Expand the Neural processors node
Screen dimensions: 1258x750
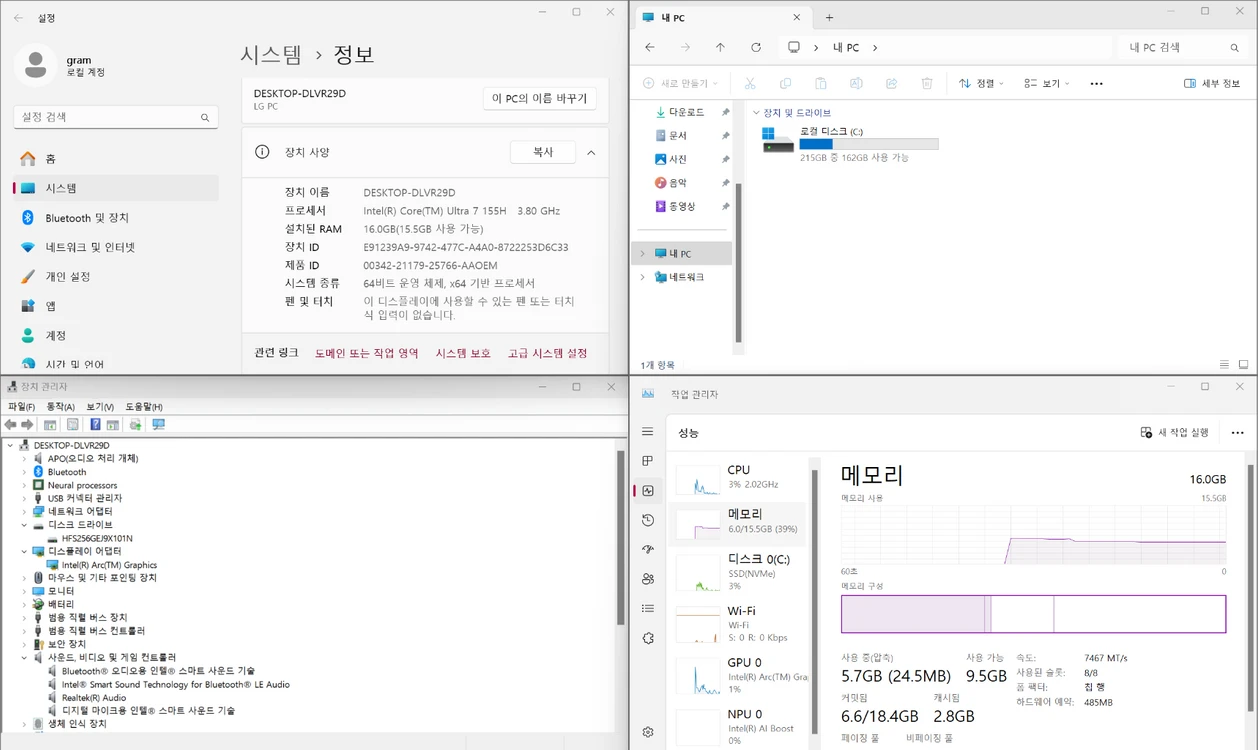tap(24, 485)
